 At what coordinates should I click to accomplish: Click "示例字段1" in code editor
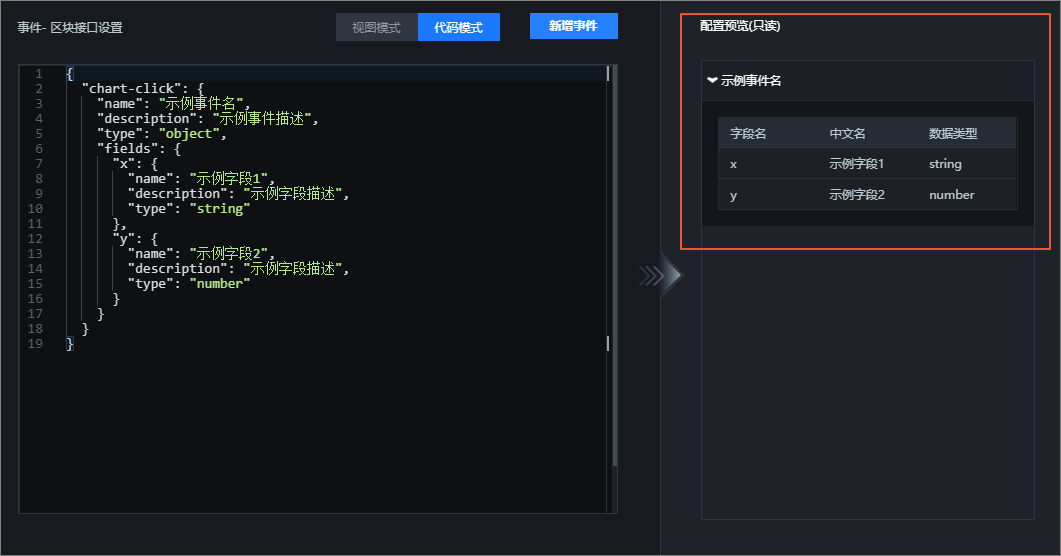tap(229, 179)
